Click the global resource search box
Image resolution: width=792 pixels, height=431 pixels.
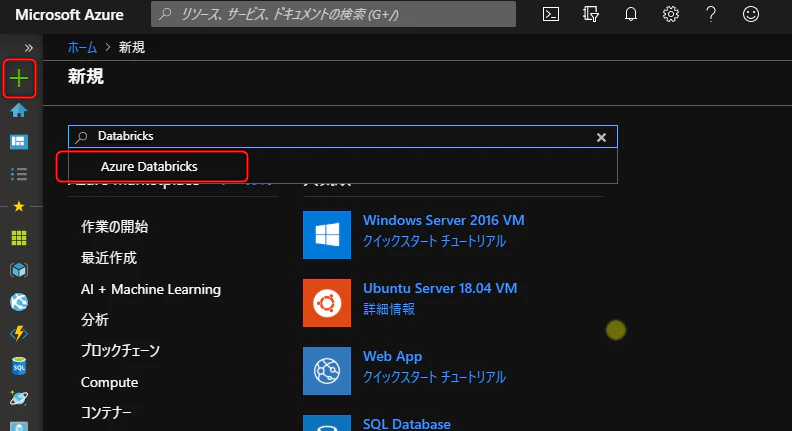coord(335,14)
